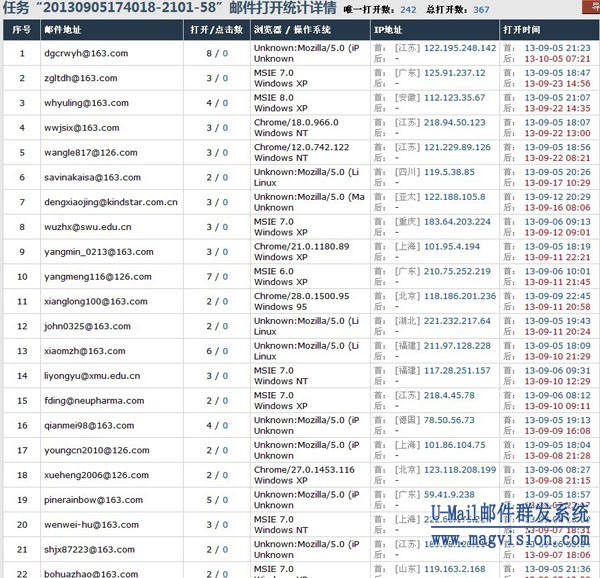Screen dimensions: 600x578
Task: Click click-count 0 in dgcrwyh@163.com row
Action: tap(225, 53)
